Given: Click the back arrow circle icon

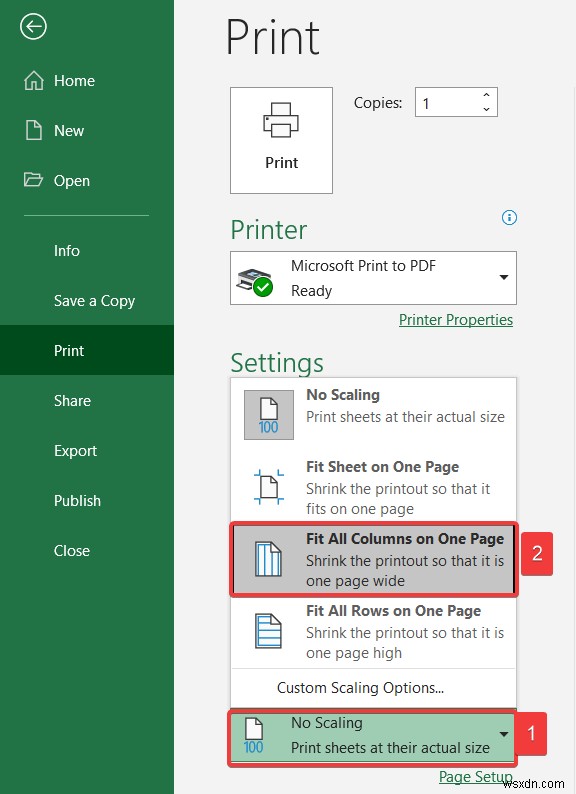Looking at the screenshot, I should click(x=33, y=27).
